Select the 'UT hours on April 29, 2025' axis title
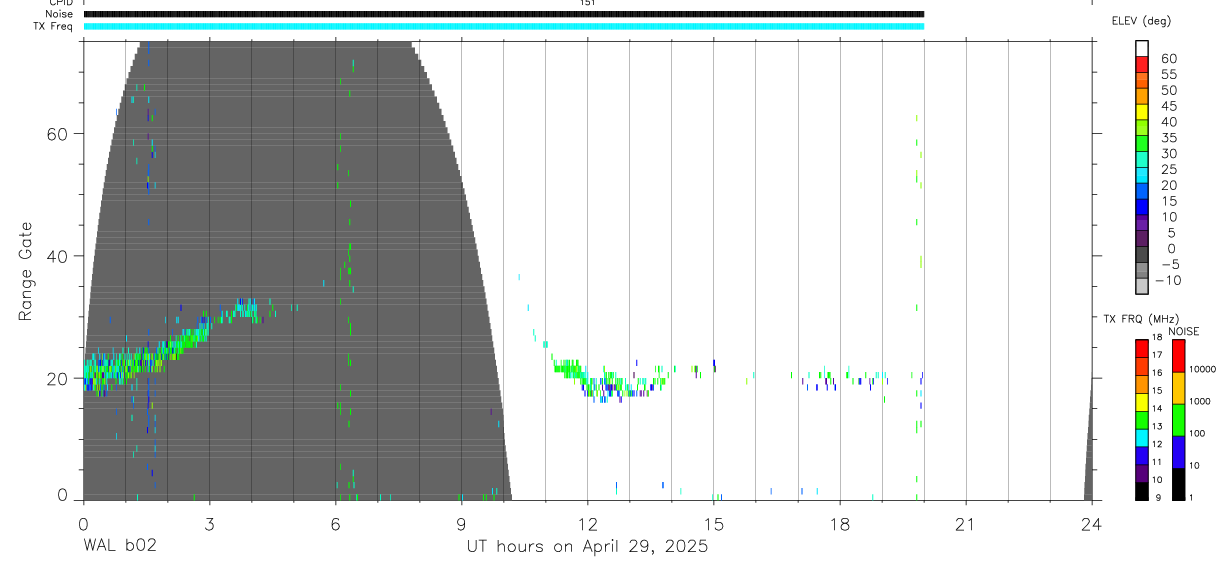Screen dimensions: 1228x567 [587, 546]
